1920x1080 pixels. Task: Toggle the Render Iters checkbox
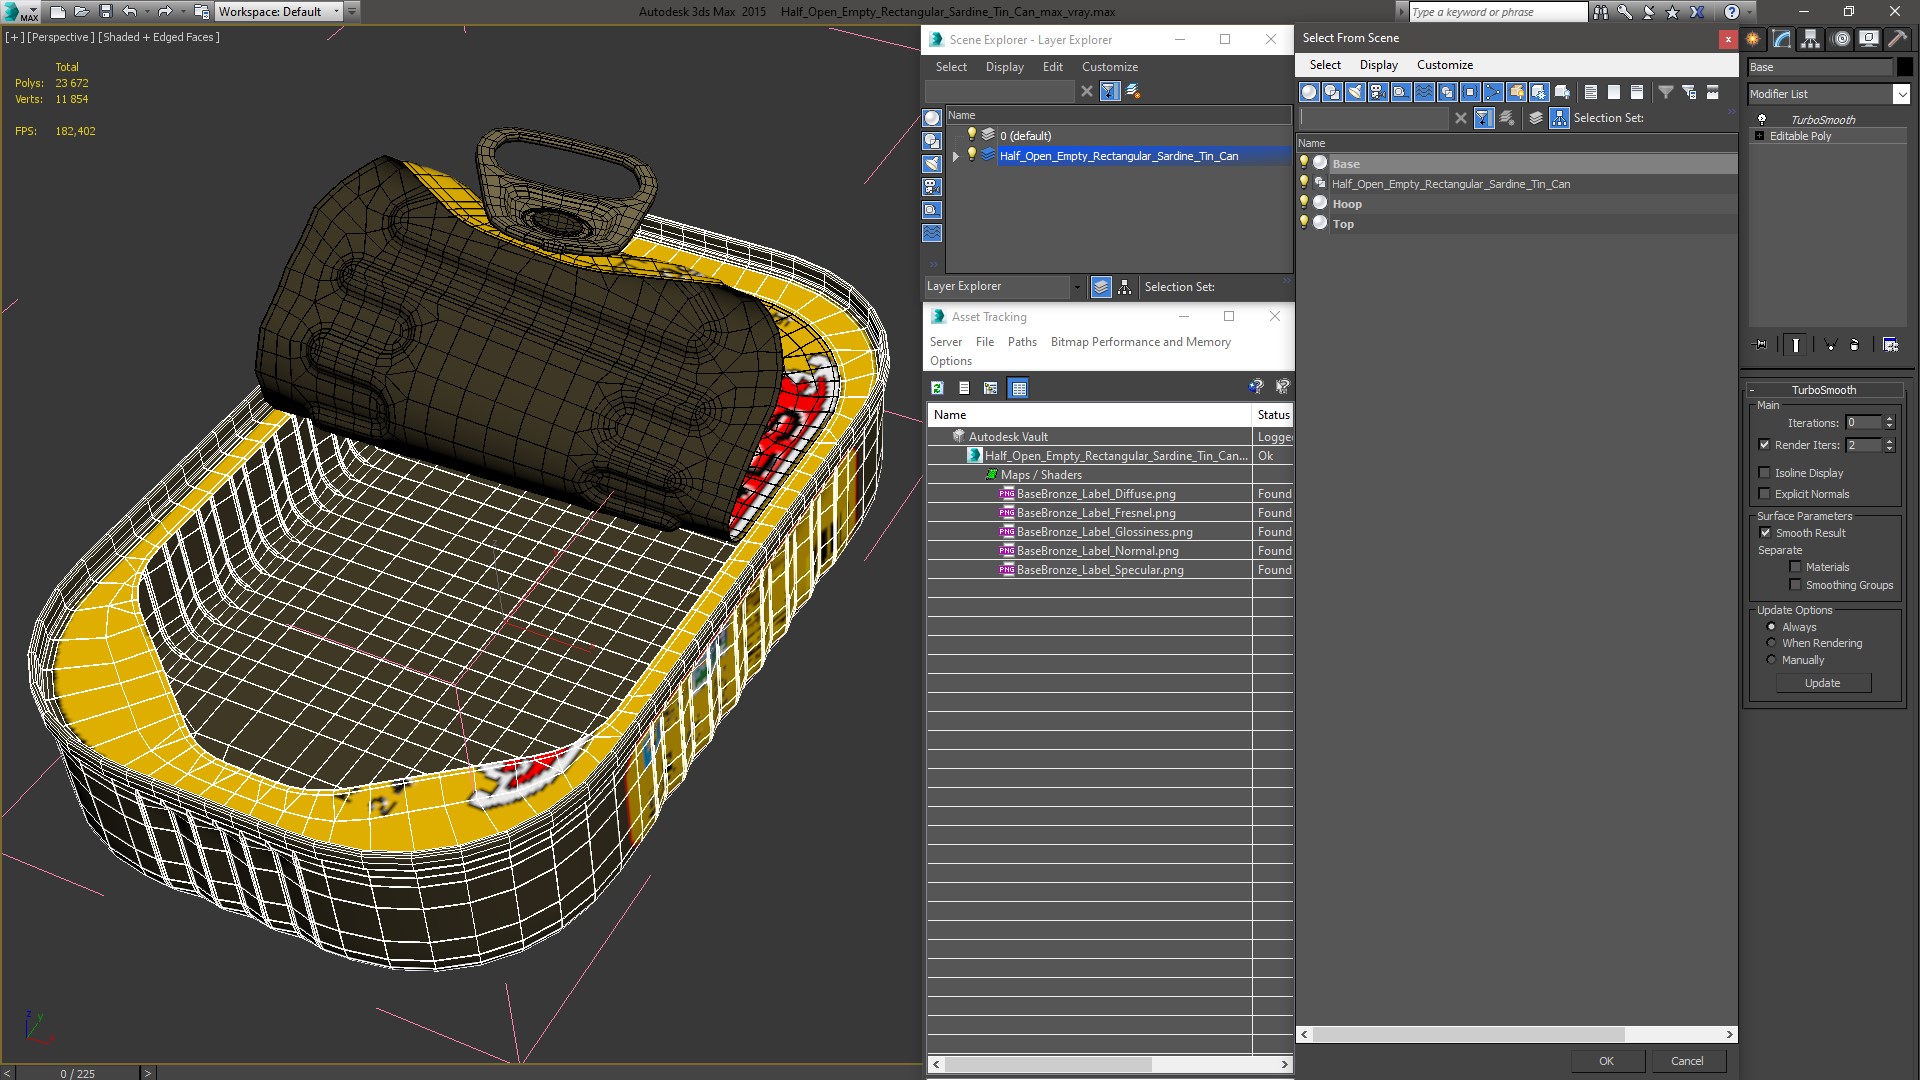point(1764,445)
